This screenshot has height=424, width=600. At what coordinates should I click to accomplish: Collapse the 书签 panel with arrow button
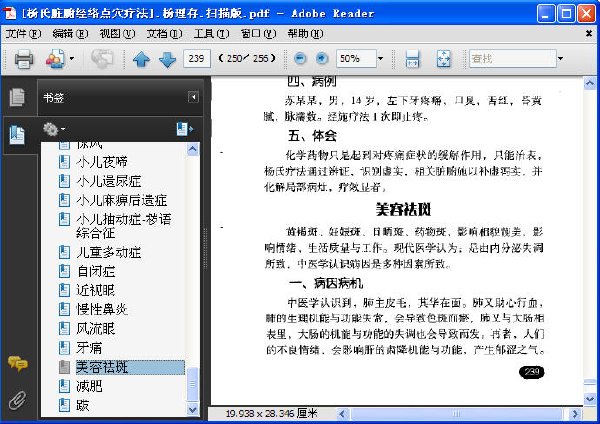click(193, 97)
